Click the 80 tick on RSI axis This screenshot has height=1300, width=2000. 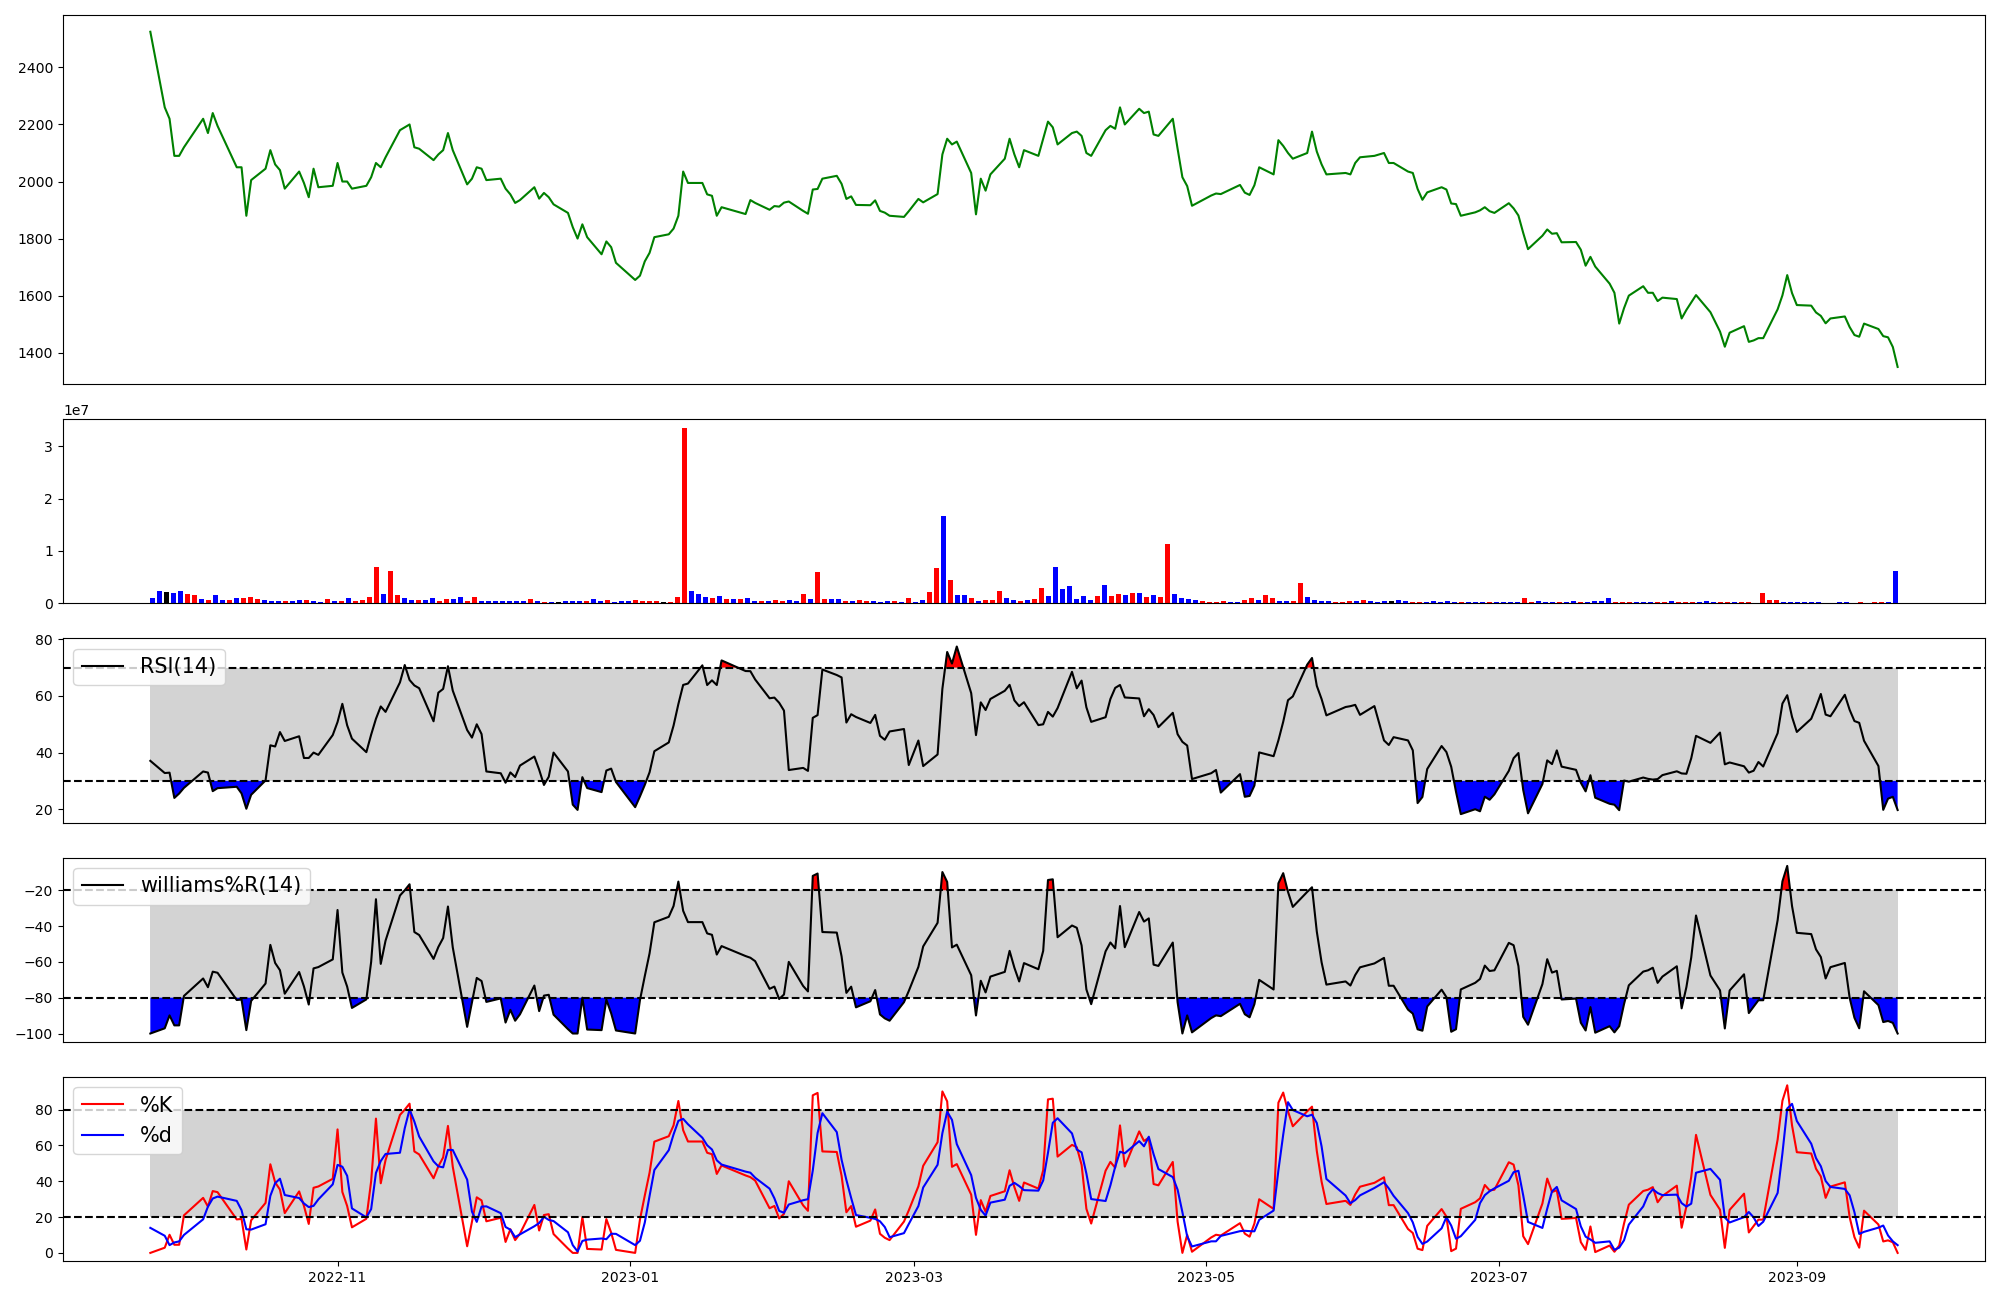46,640
